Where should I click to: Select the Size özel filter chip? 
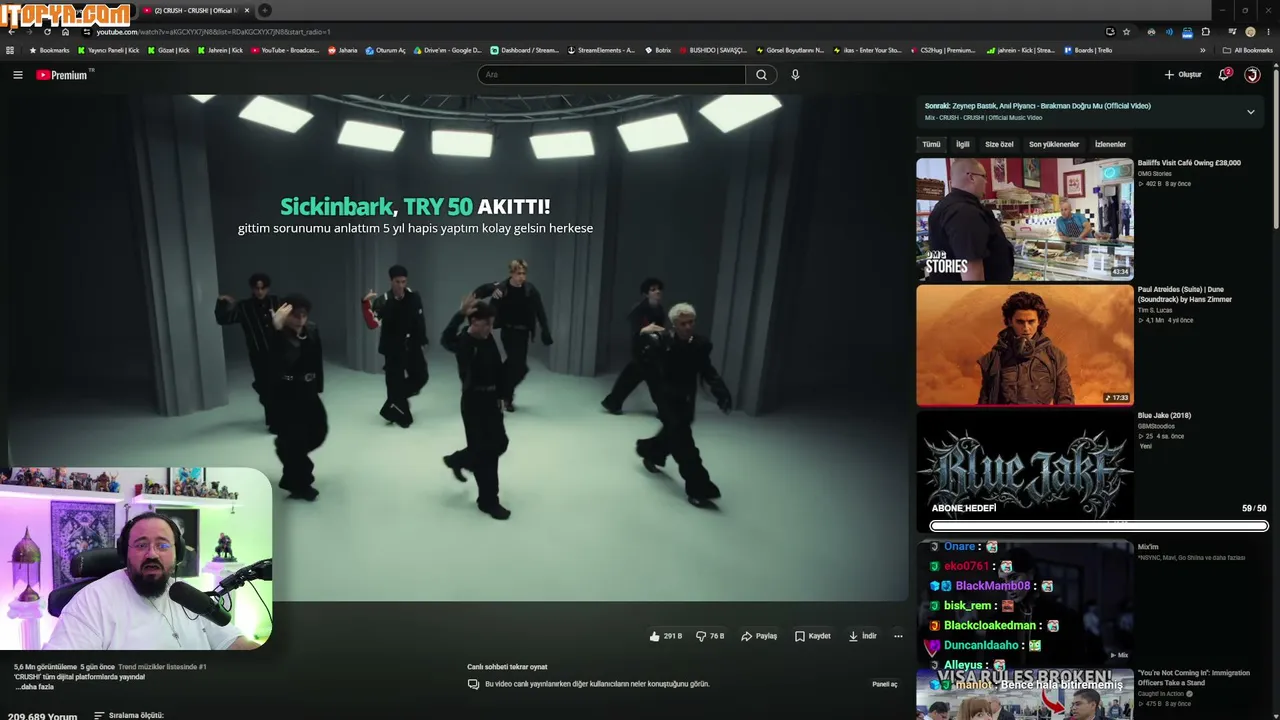(x=999, y=144)
